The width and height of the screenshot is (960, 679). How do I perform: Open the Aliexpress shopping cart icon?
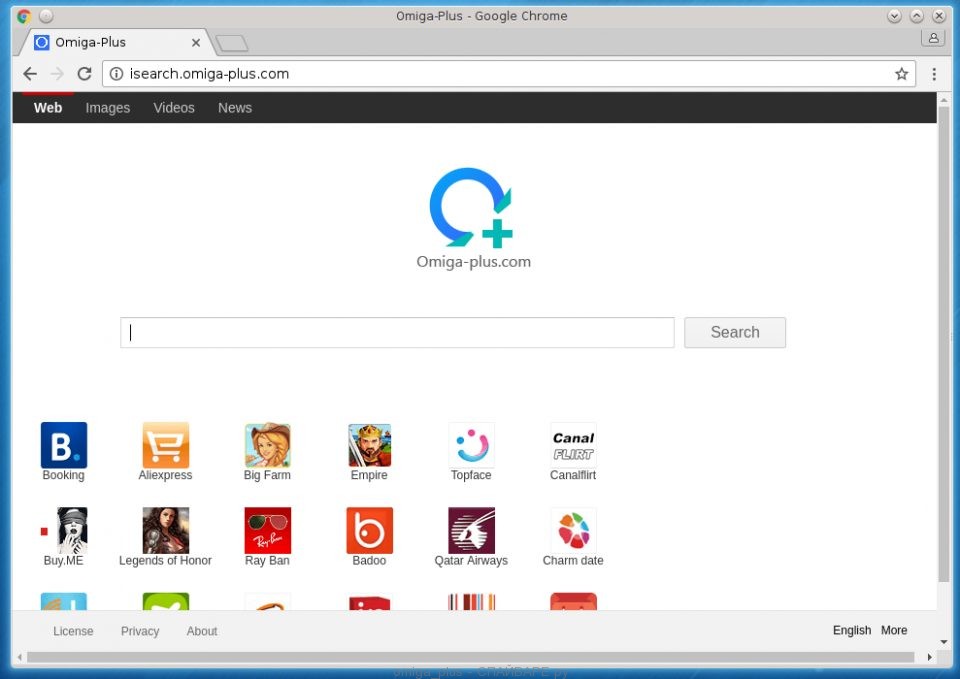point(165,445)
